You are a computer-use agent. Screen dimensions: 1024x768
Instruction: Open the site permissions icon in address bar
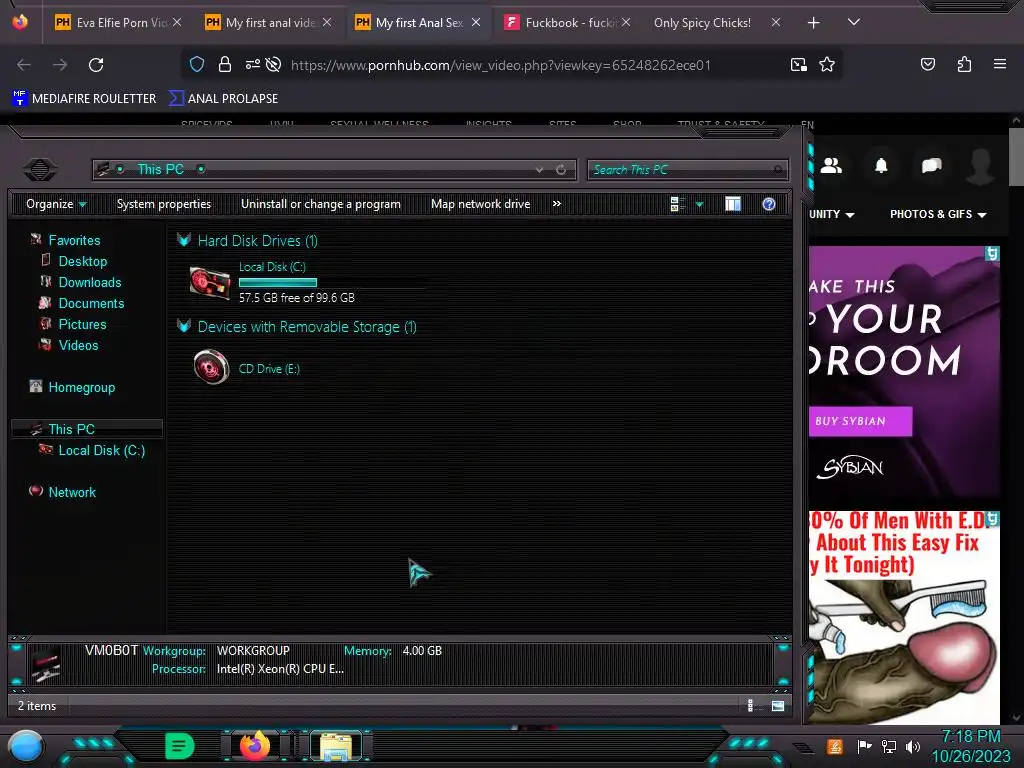click(x=253, y=64)
